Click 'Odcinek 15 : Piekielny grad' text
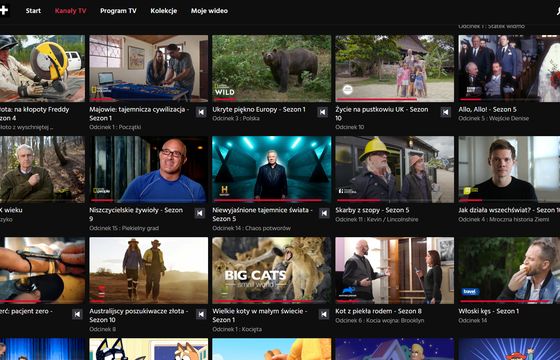The image size is (560, 360). [124, 228]
